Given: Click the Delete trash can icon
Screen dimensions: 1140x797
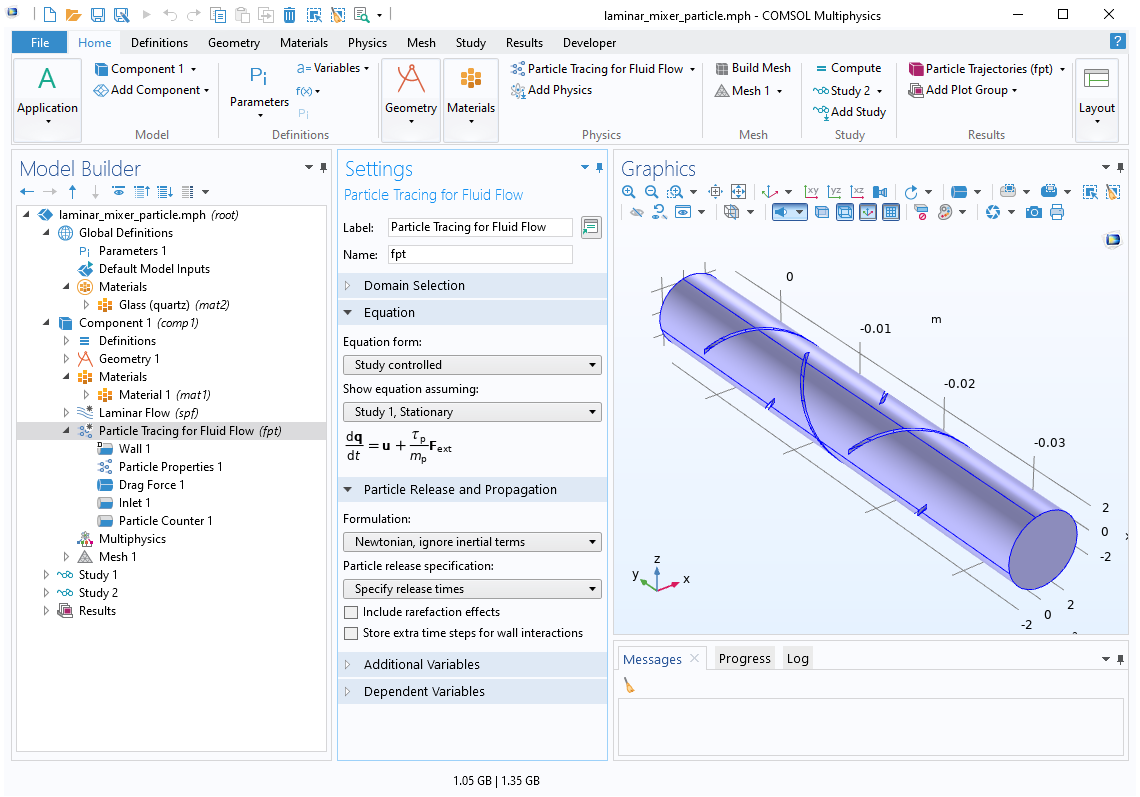Looking at the screenshot, I should pyautogui.click(x=289, y=15).
